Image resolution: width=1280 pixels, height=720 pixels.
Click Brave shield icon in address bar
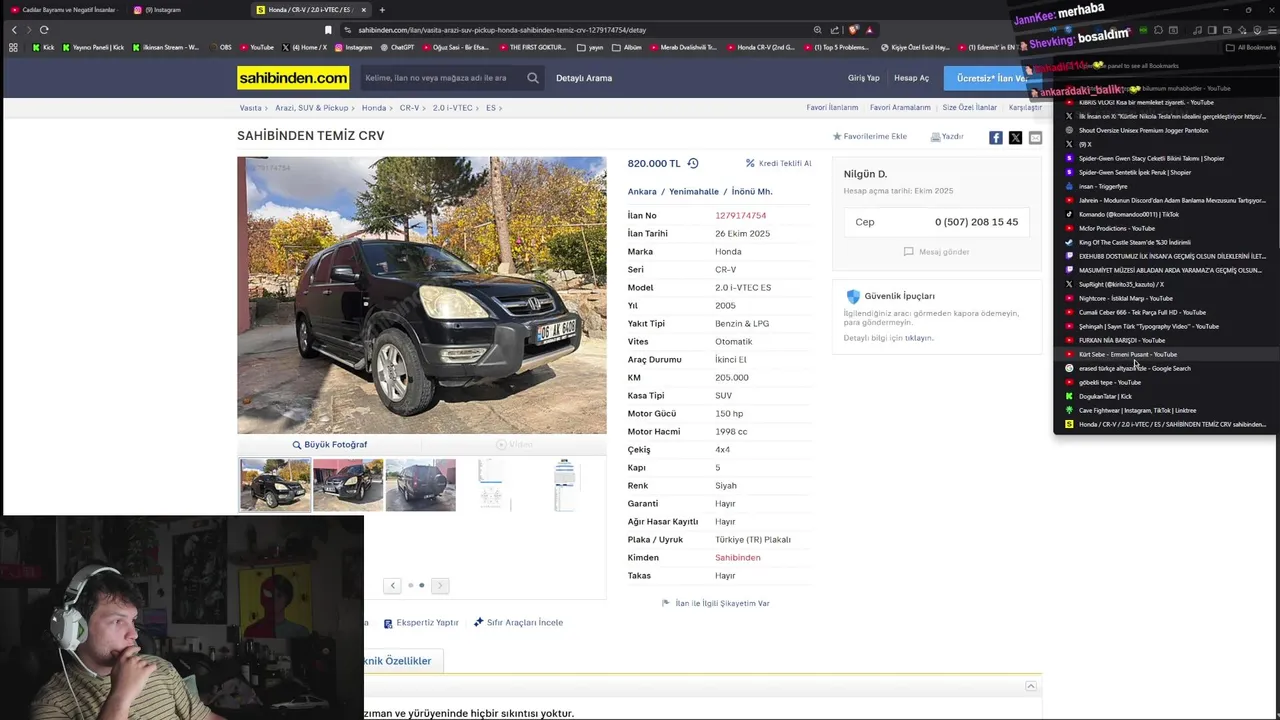[853, 30]
